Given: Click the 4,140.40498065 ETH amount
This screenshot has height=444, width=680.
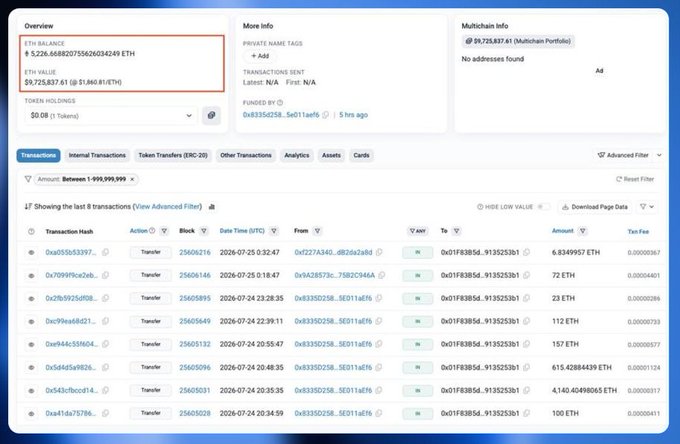Looking at the screenshot, I should coord(584,390).
